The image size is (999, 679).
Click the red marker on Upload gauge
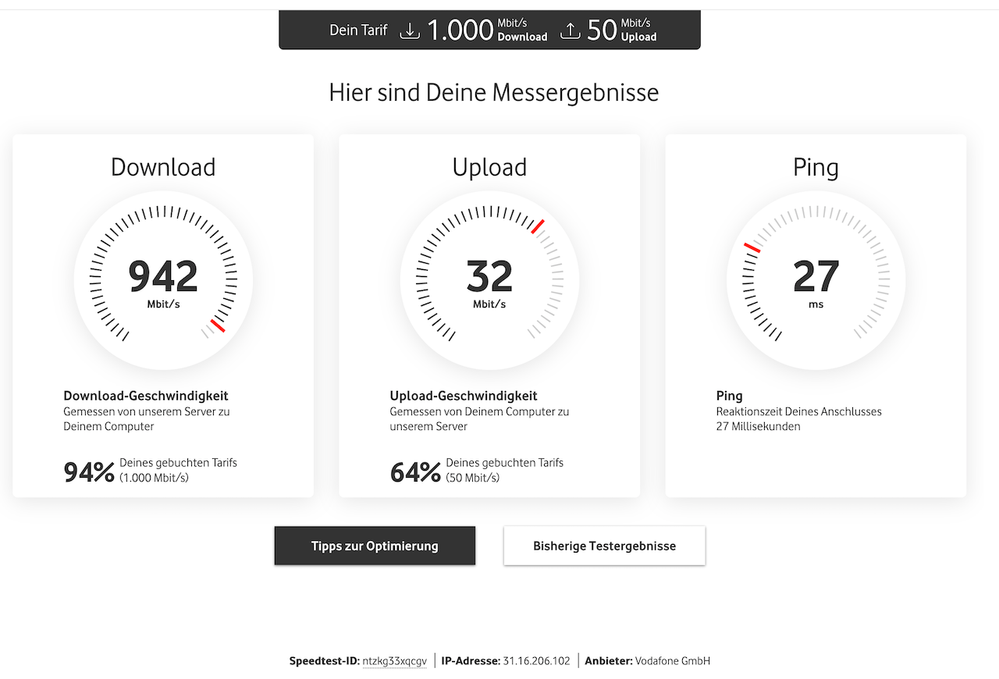538,226
